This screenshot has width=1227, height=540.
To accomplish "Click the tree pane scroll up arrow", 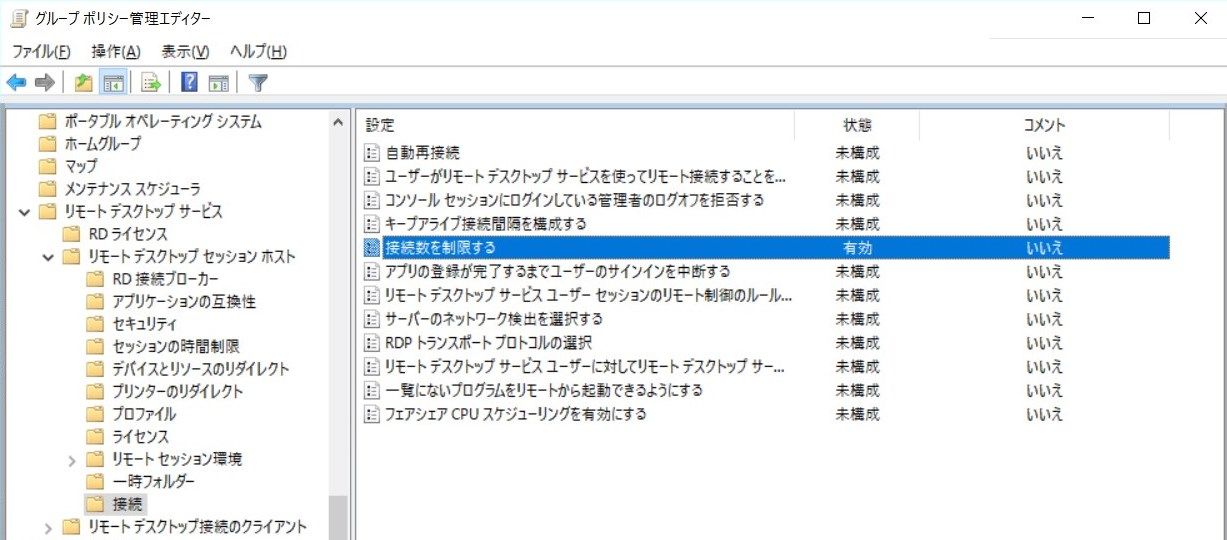I will (338, 121).
